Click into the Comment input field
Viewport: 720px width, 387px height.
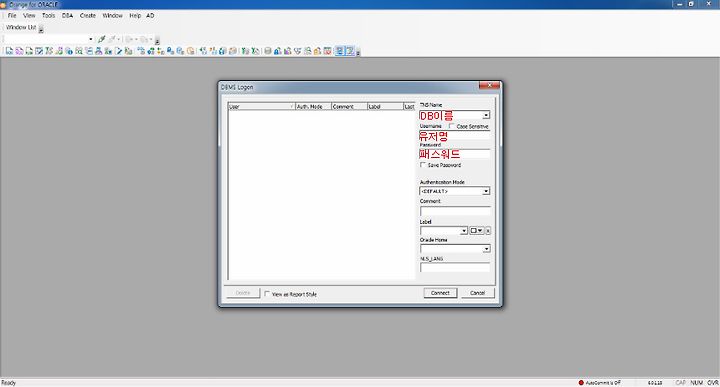point(455,211)
